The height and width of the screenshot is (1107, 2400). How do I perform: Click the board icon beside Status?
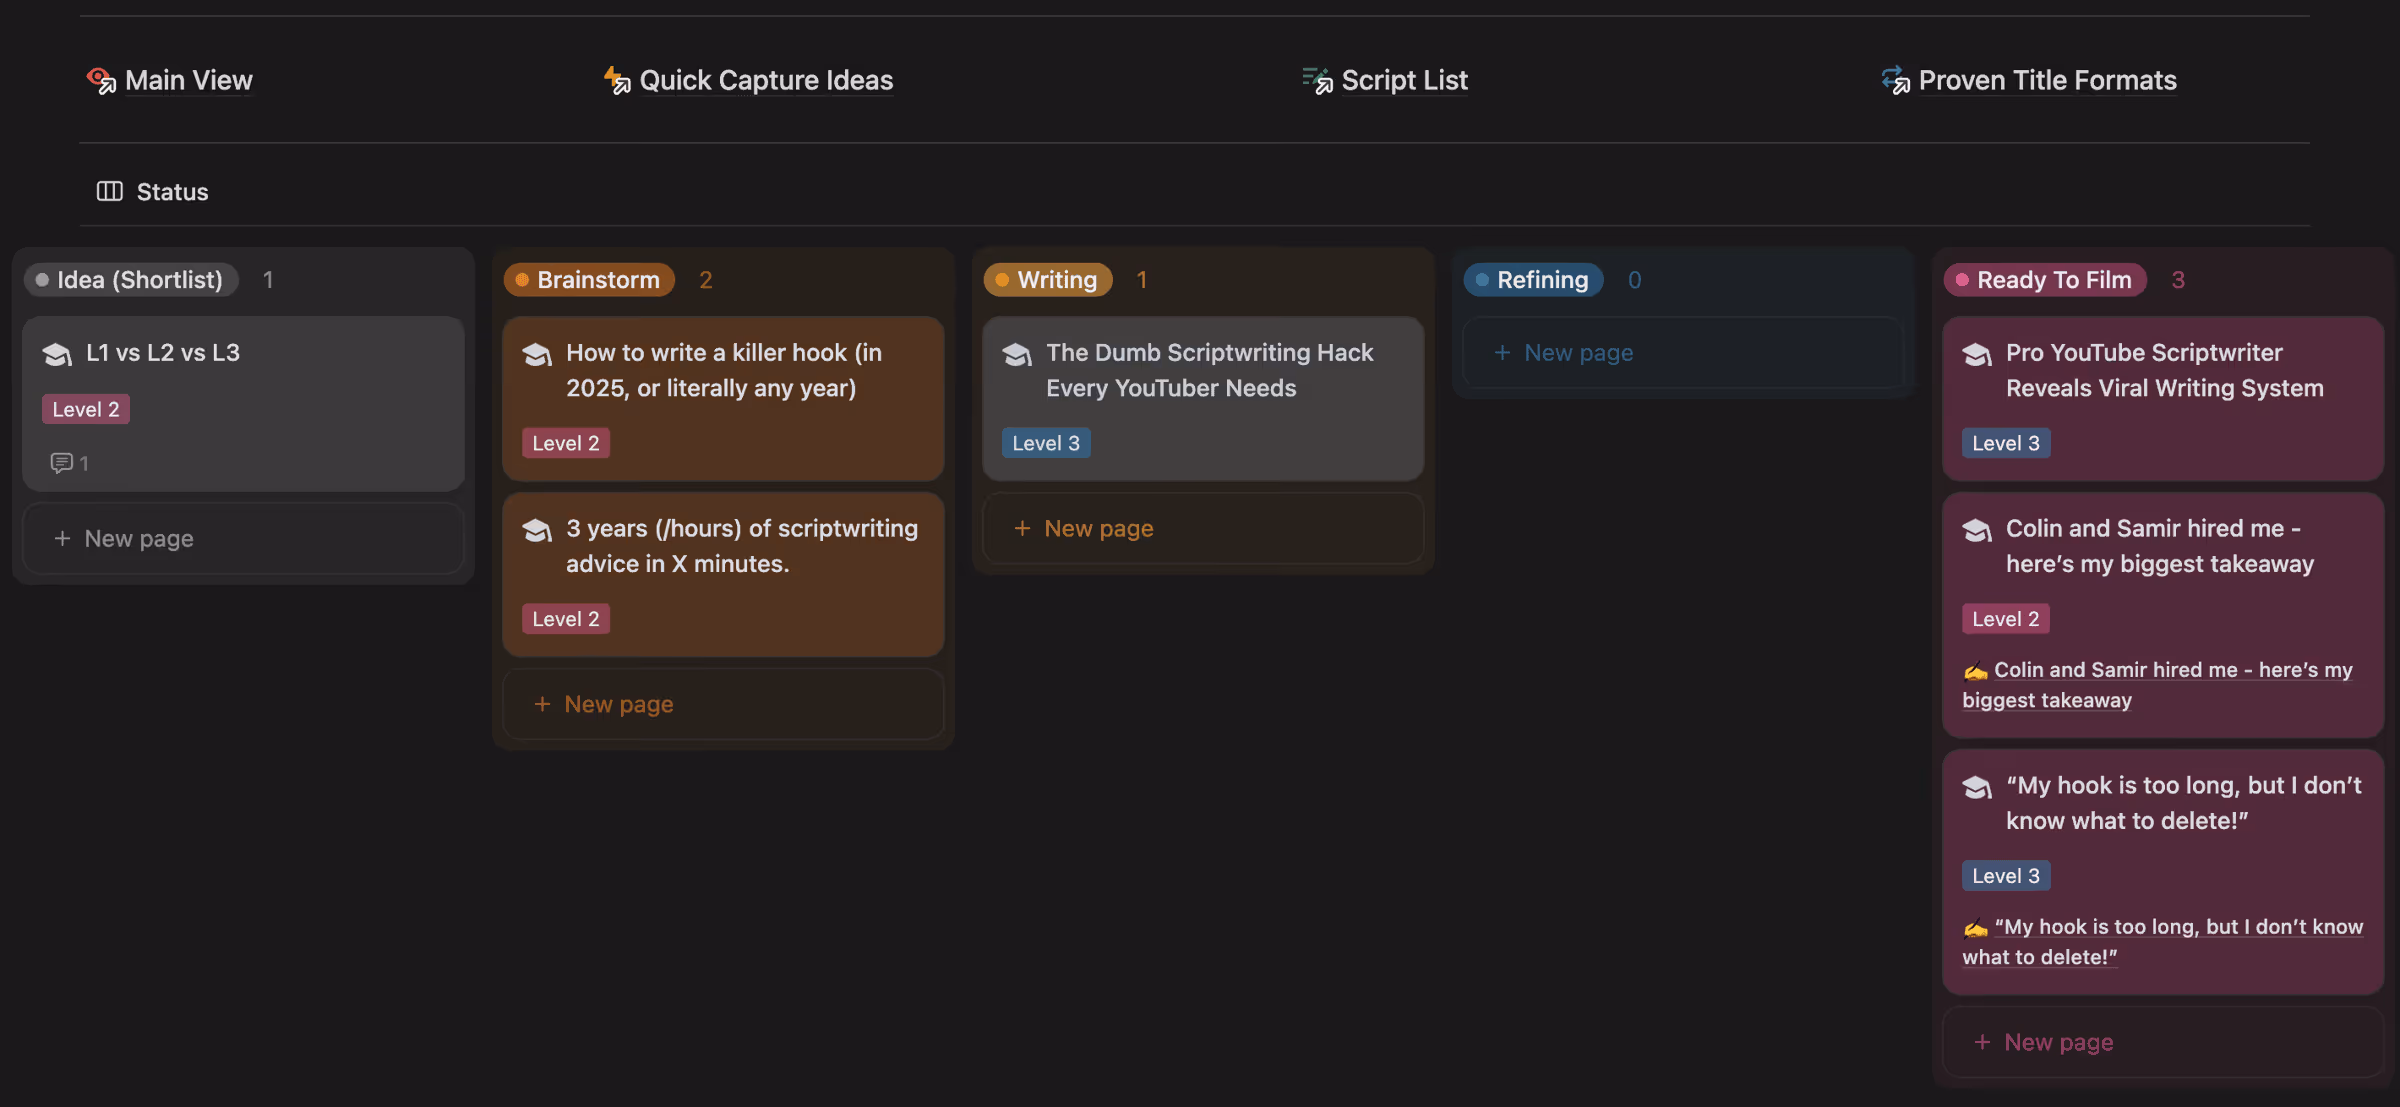109,191
